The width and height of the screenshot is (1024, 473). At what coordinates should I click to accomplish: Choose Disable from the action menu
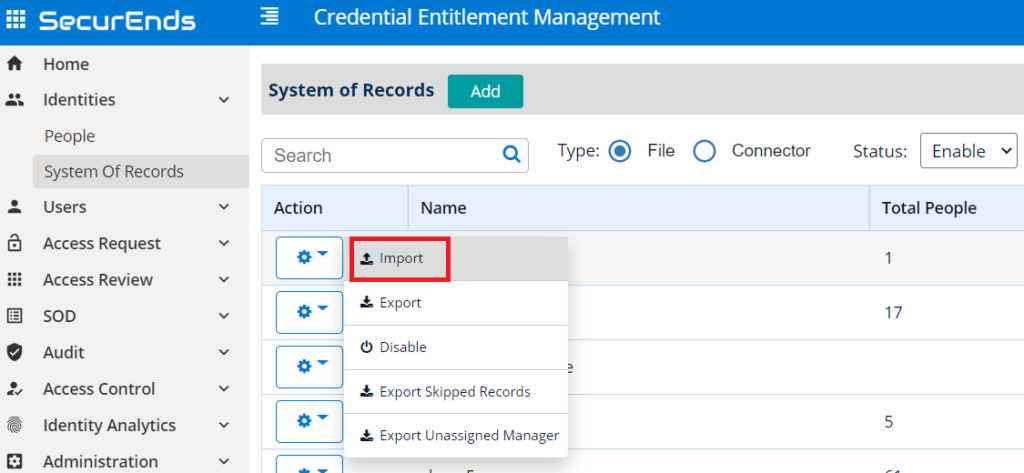[456, 347]
